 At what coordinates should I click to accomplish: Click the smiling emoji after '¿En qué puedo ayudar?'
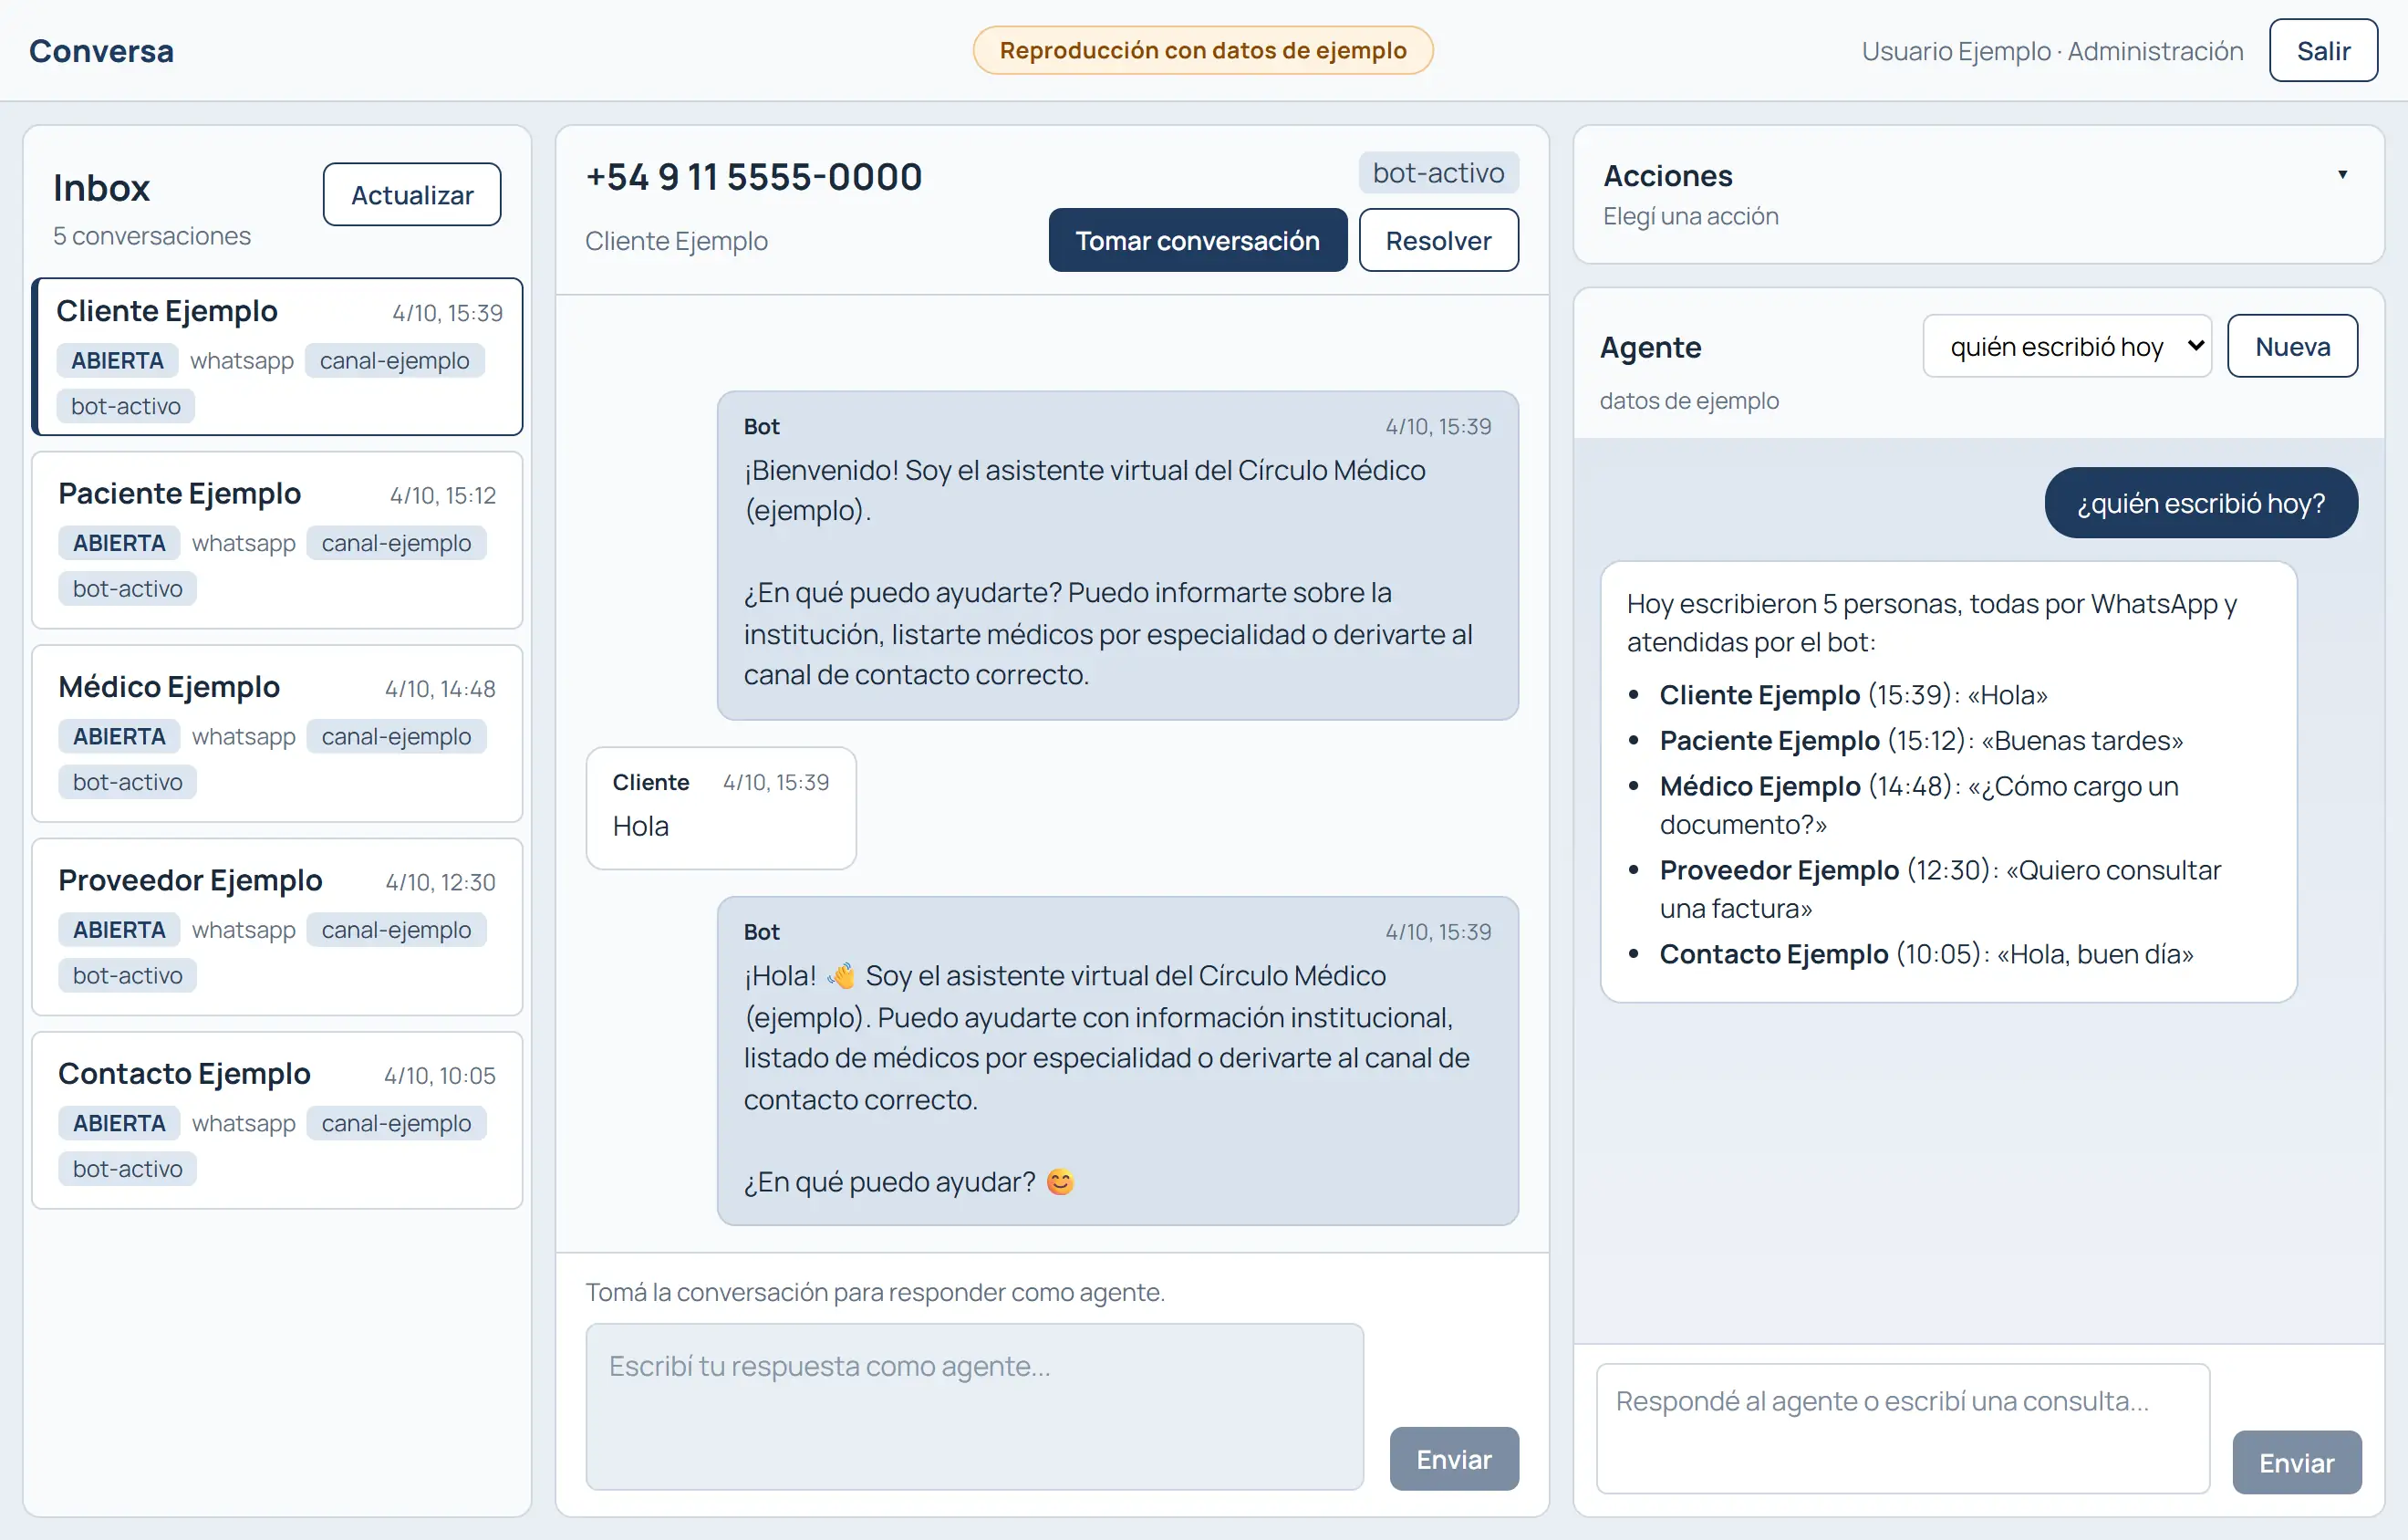click(x=1060, y=1182)
